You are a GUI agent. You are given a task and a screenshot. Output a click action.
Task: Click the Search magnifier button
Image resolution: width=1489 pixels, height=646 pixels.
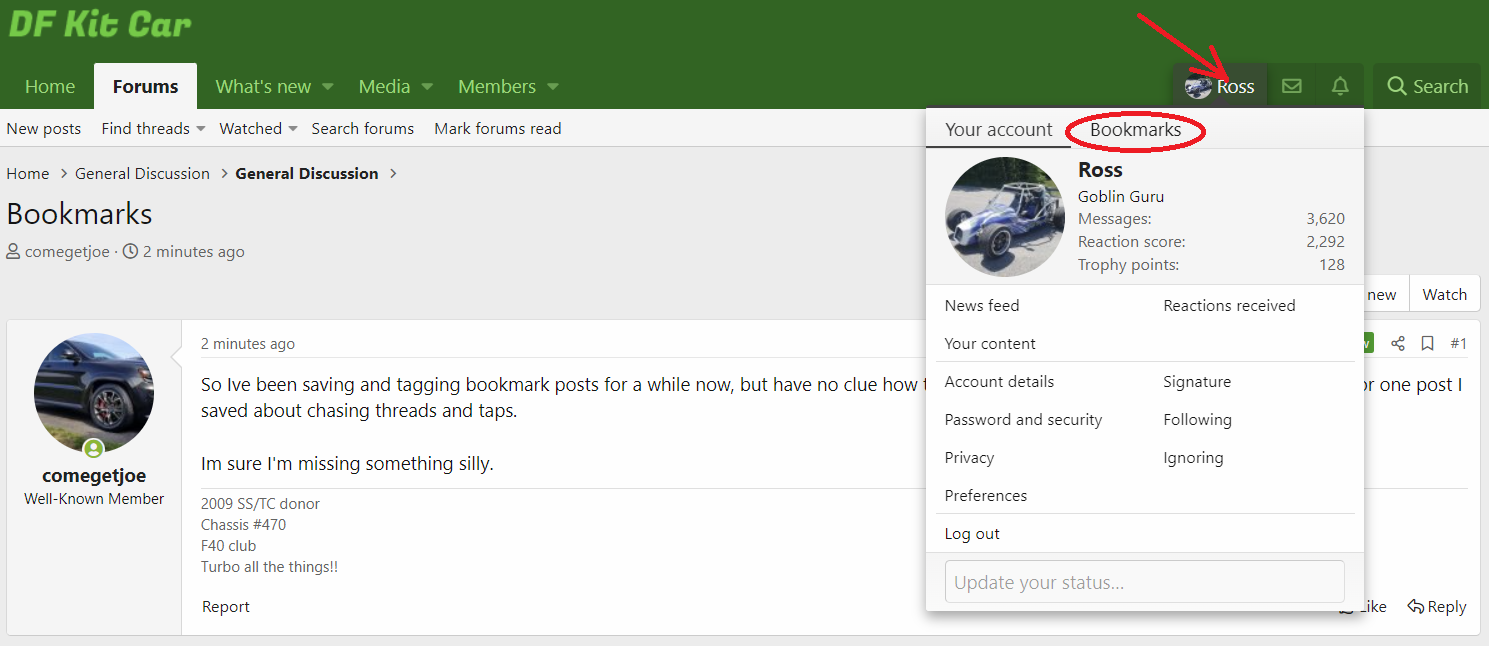coord(1427,86)
